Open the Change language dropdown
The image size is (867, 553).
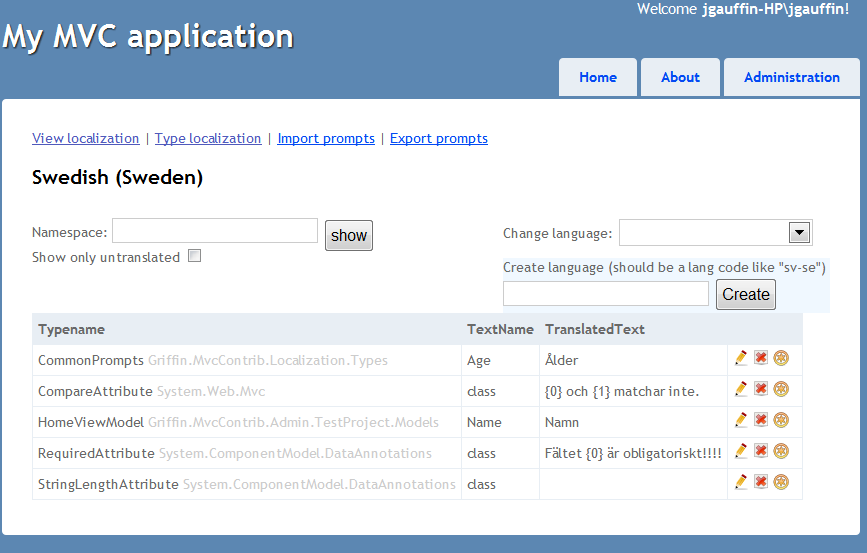[x=715, y=233]
